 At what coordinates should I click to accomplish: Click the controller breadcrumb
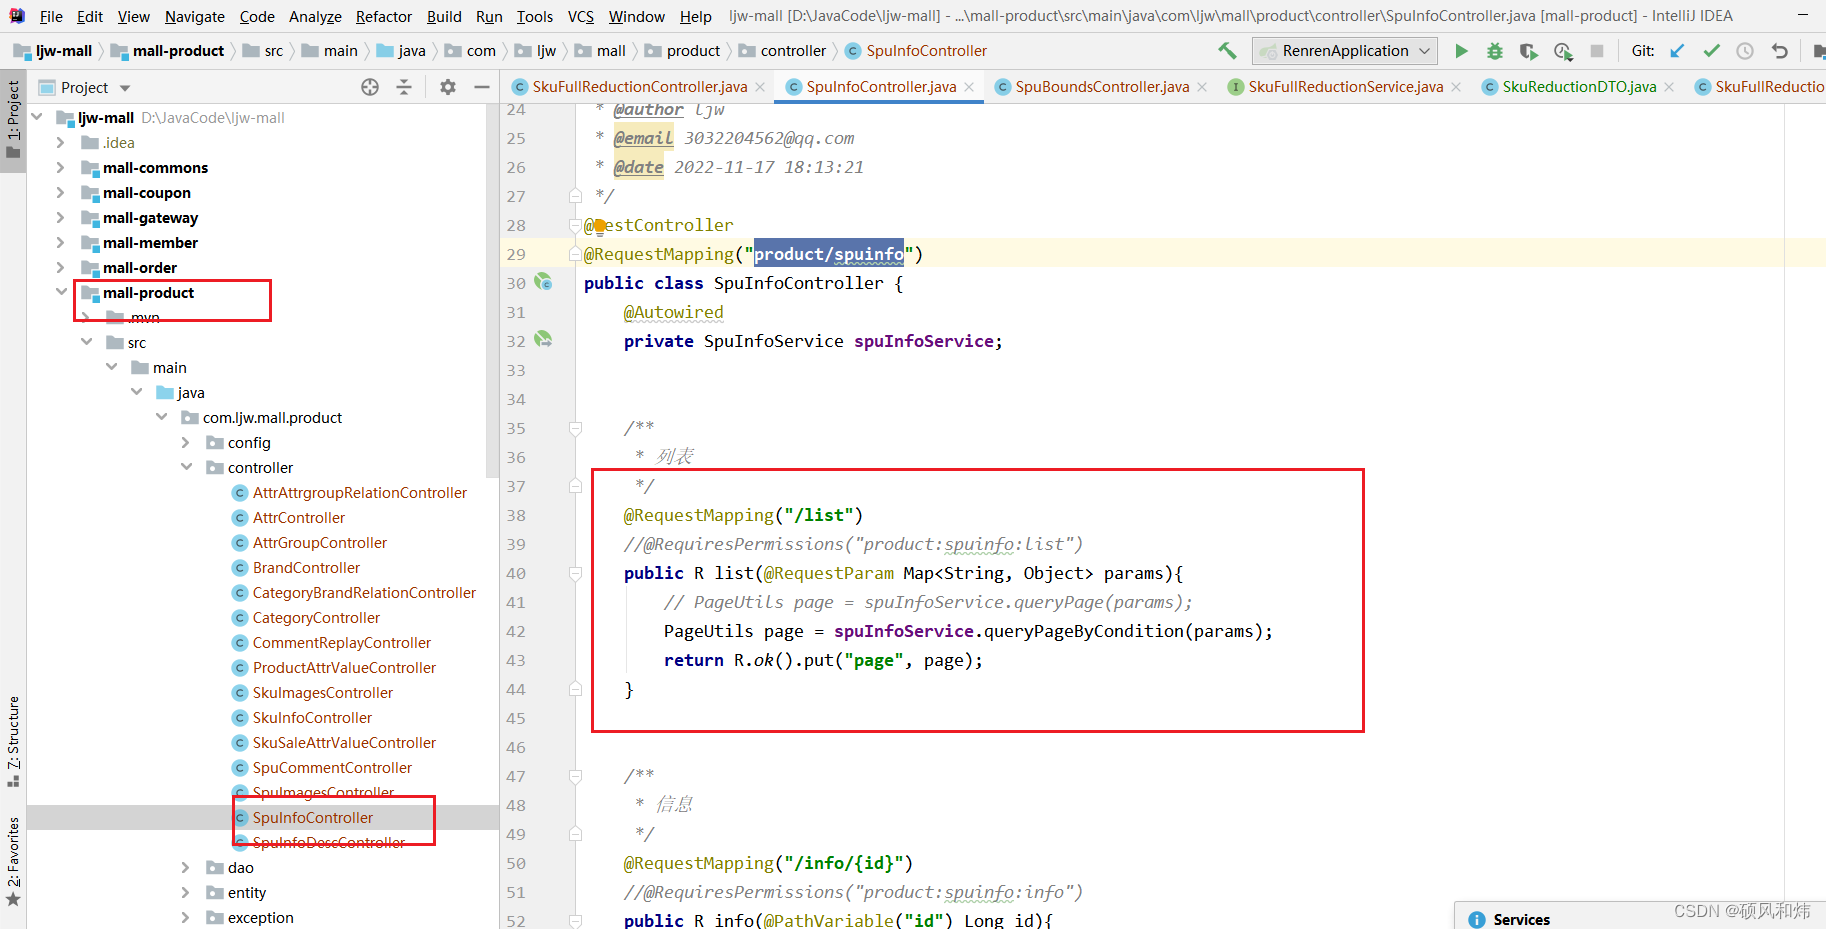point(783,51)
